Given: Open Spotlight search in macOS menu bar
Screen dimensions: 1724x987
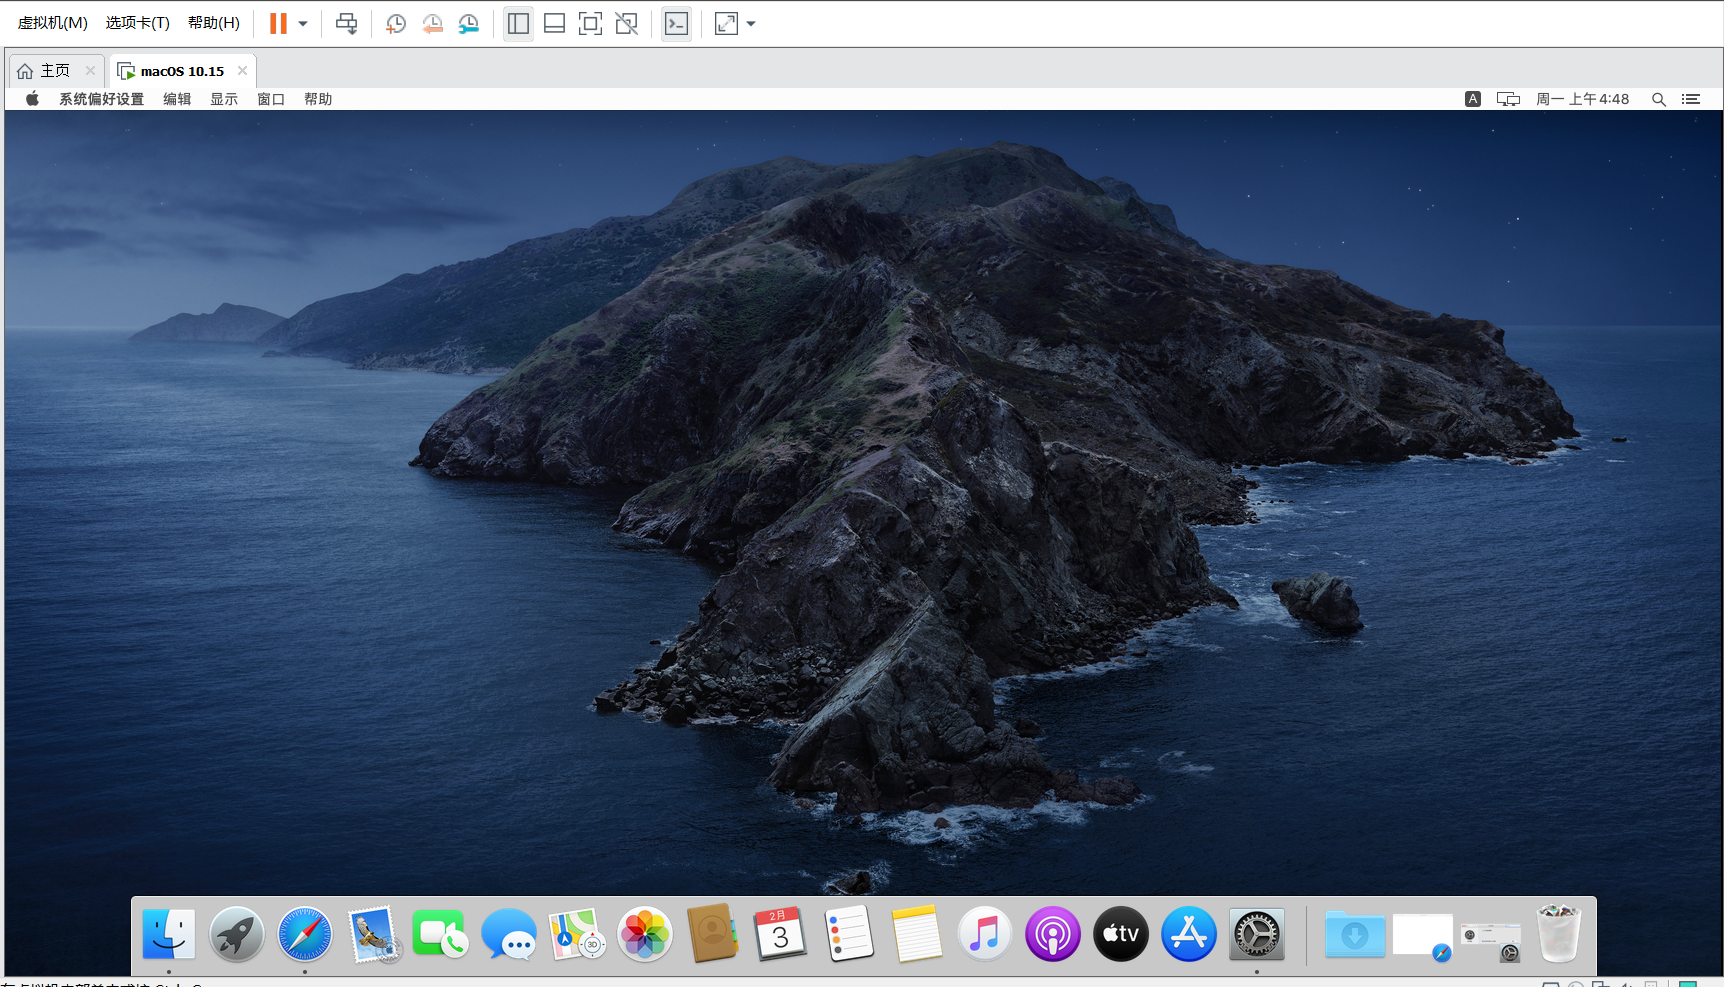Looking at the screenshot, I should [x=1658, y=99].
